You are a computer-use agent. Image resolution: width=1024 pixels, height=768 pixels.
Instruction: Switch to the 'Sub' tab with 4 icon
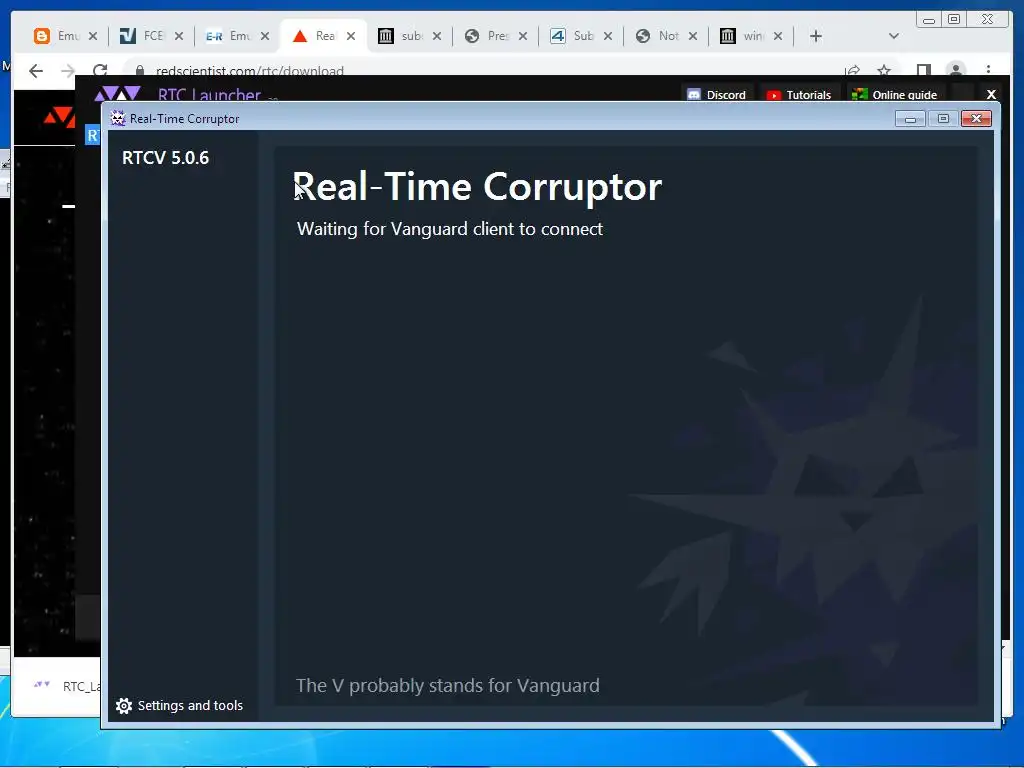[x=573, y=36]
